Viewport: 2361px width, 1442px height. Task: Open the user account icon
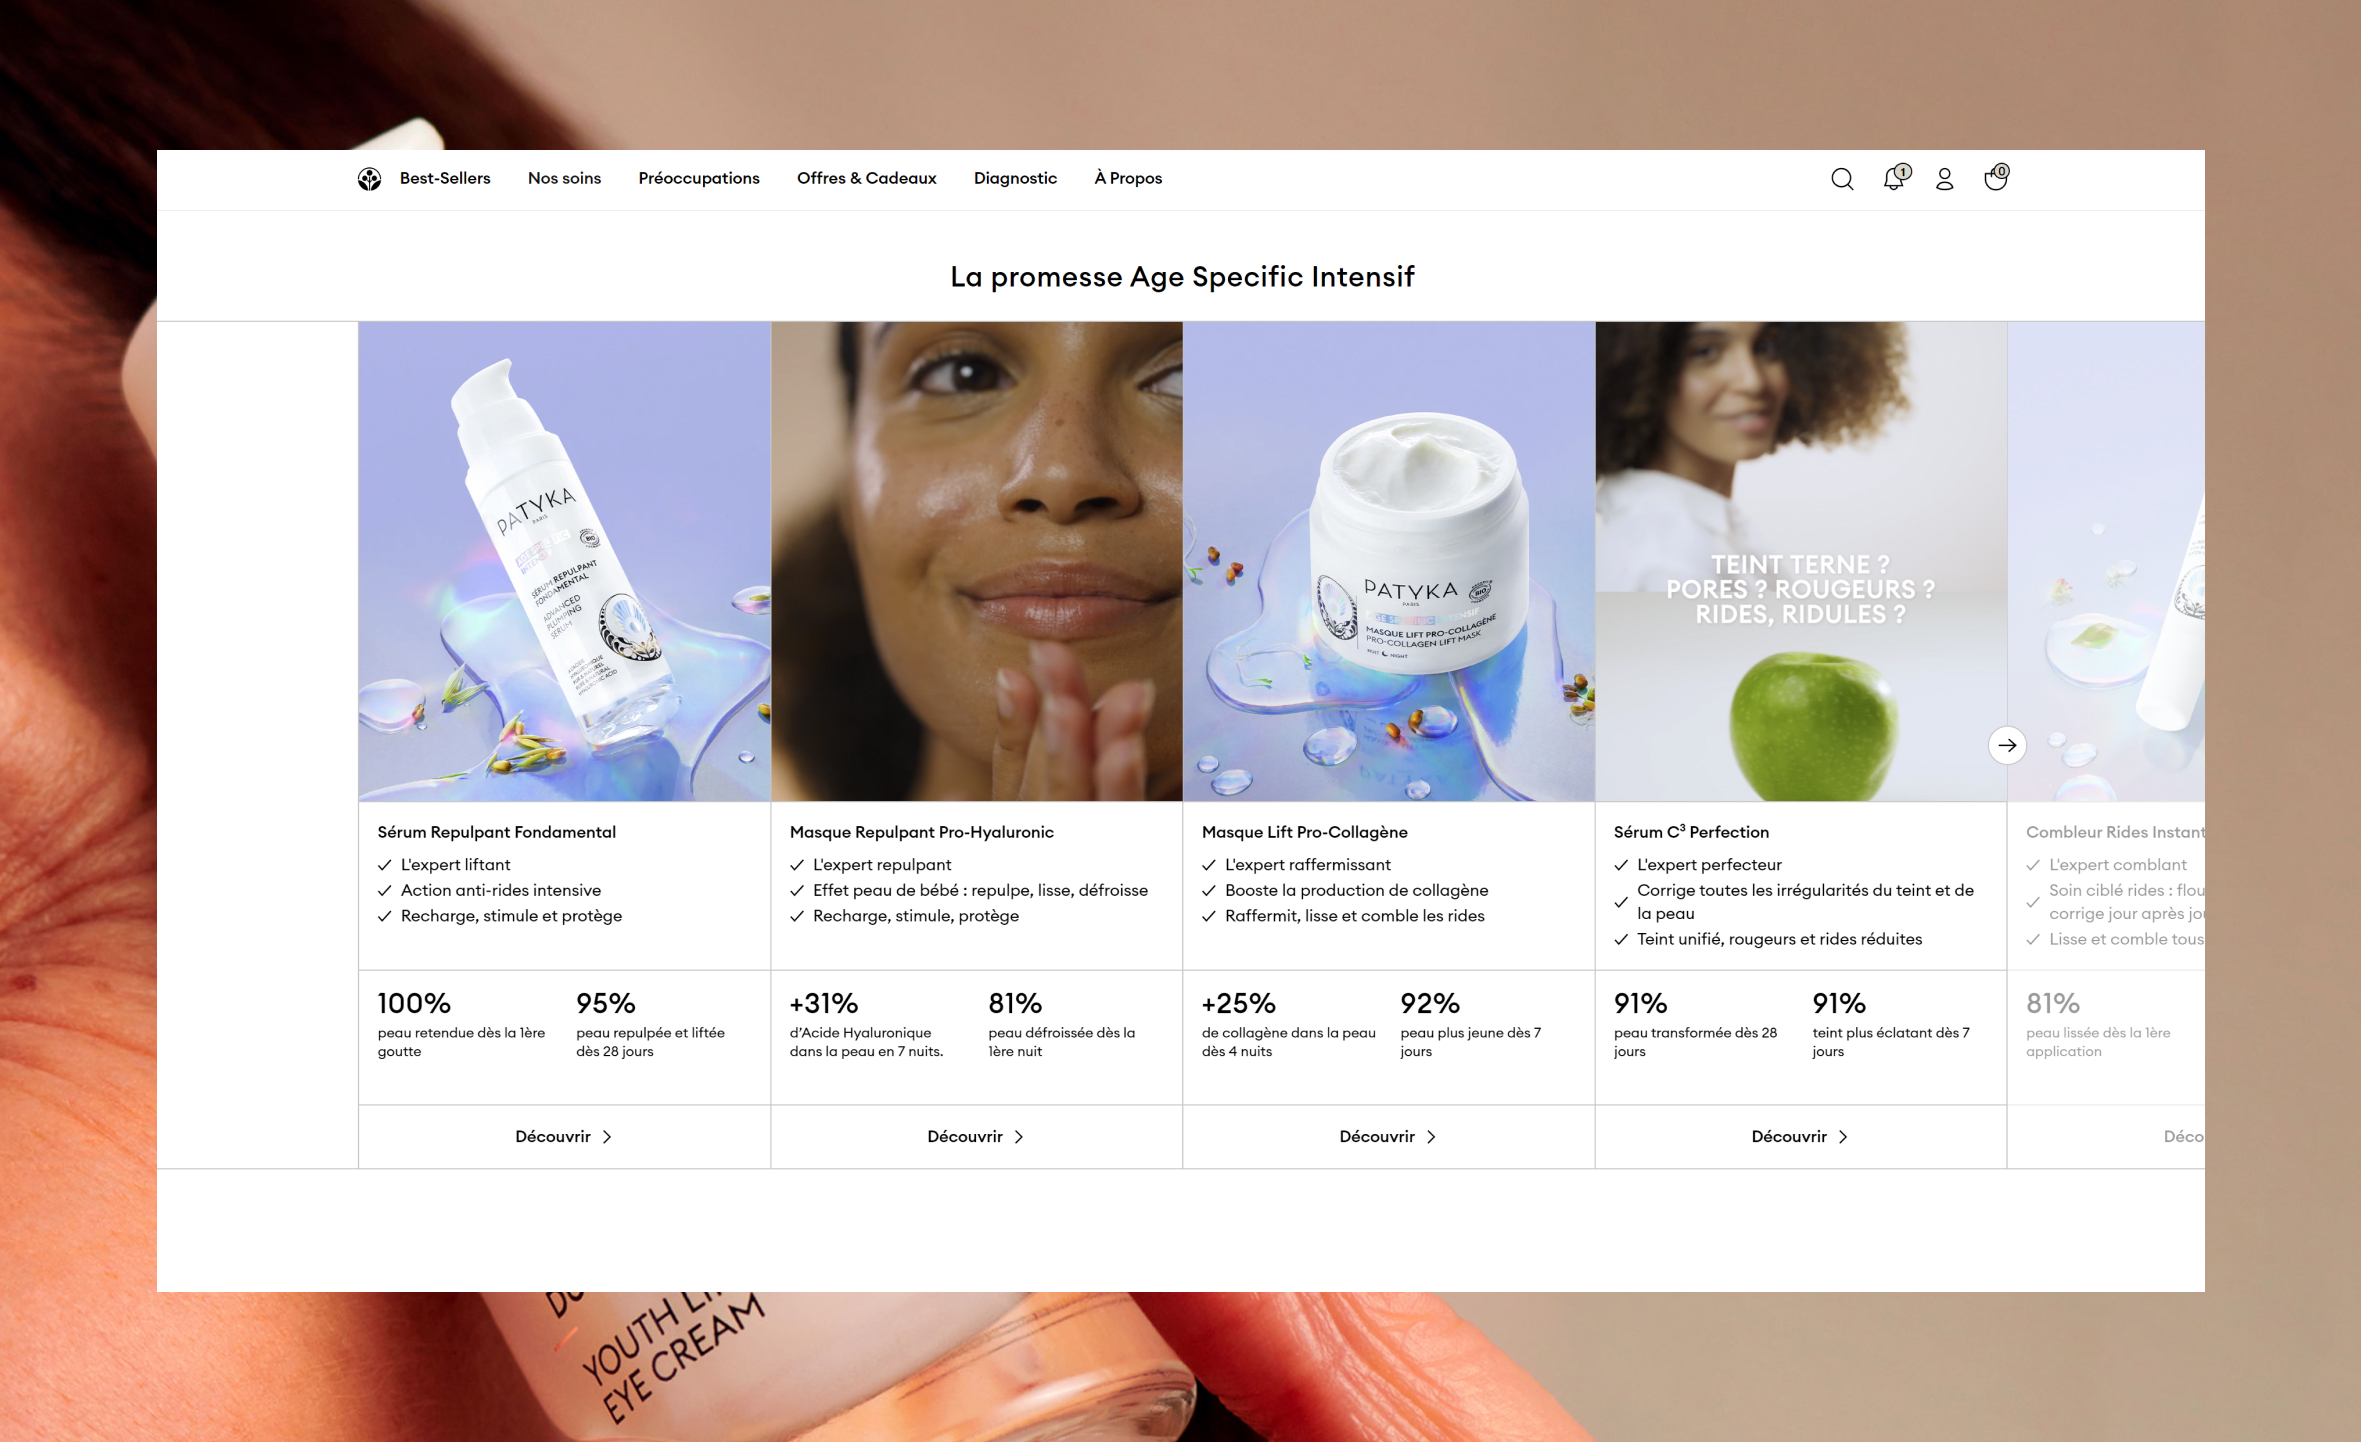click(1944, 179)
